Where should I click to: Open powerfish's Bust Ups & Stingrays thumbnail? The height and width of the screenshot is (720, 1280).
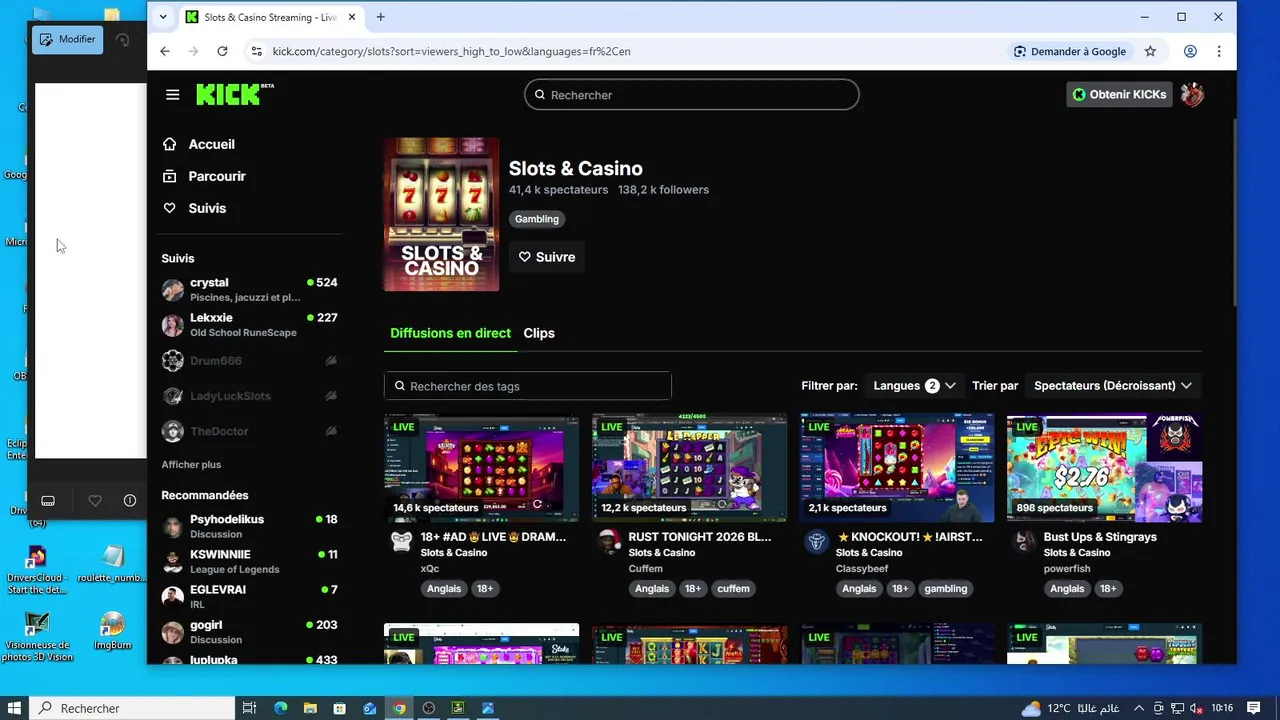tap(1104, 468)
